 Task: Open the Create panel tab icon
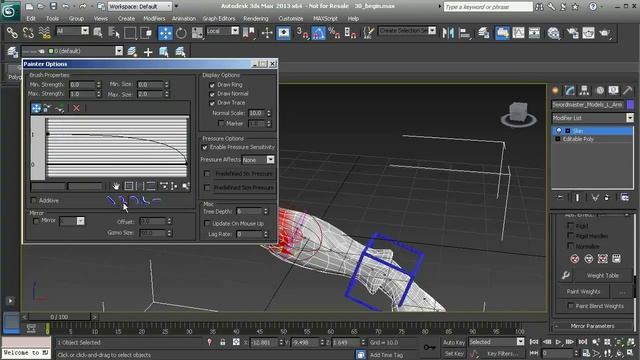(555, 90)
